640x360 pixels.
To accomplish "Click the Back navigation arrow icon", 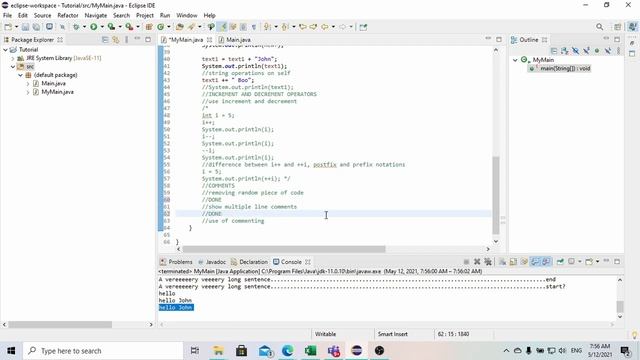I will (x=325, y=27).
